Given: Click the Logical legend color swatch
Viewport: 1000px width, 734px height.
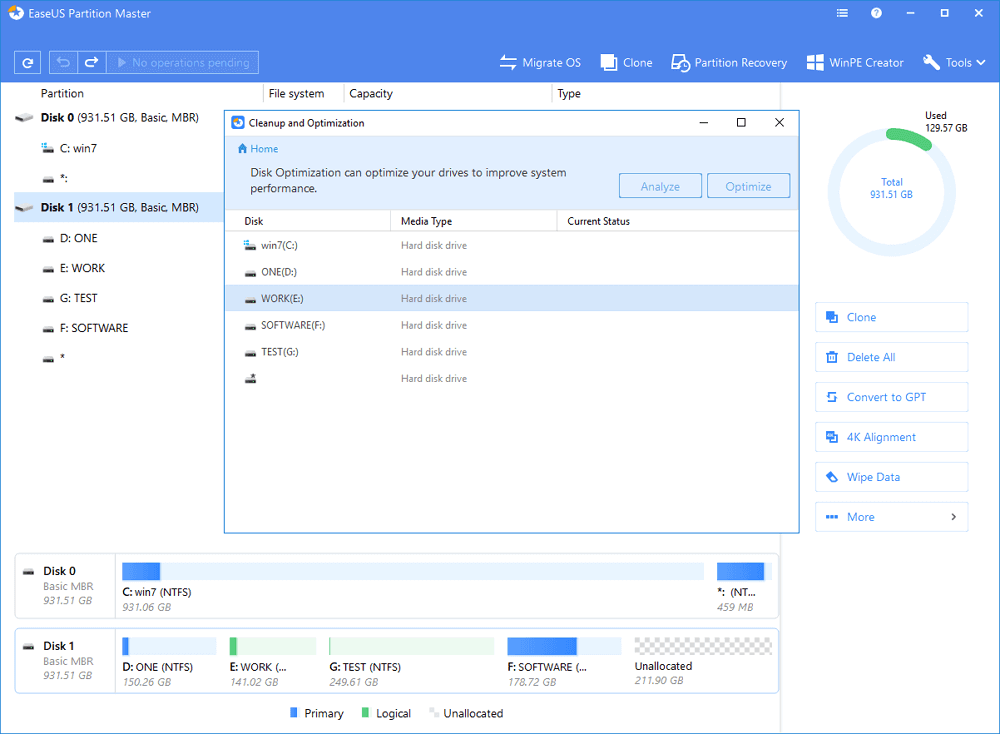Looking at the screenshot, I should 365,712.
